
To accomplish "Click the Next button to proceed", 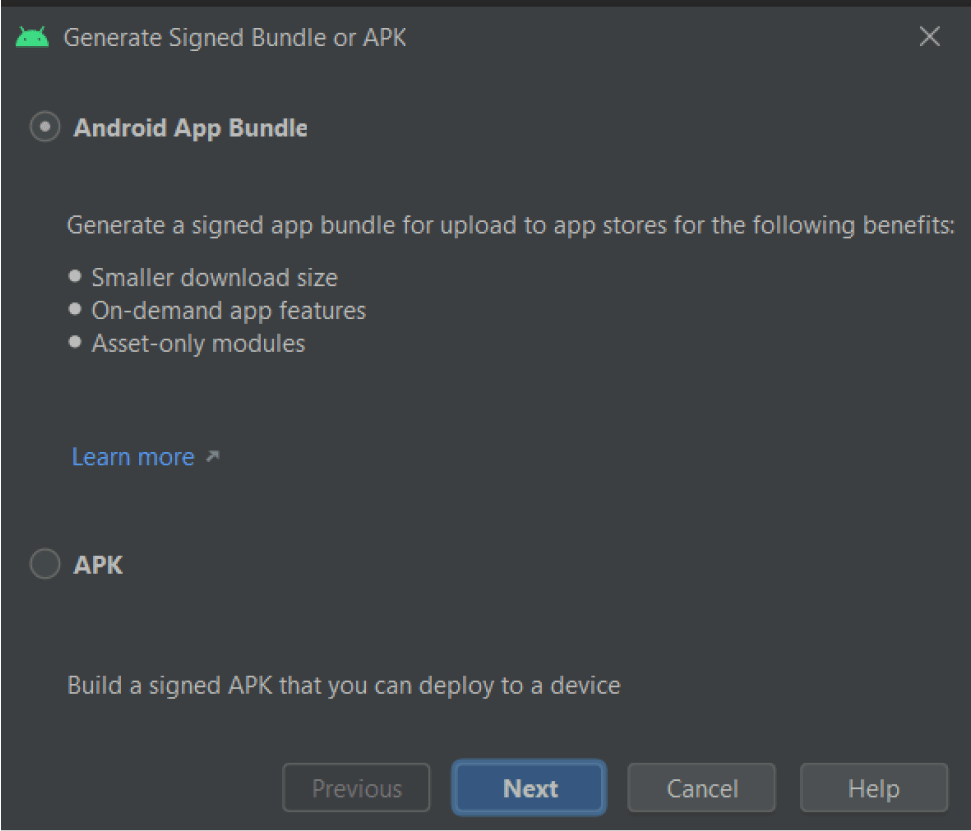I will click(x=528, y=787).
